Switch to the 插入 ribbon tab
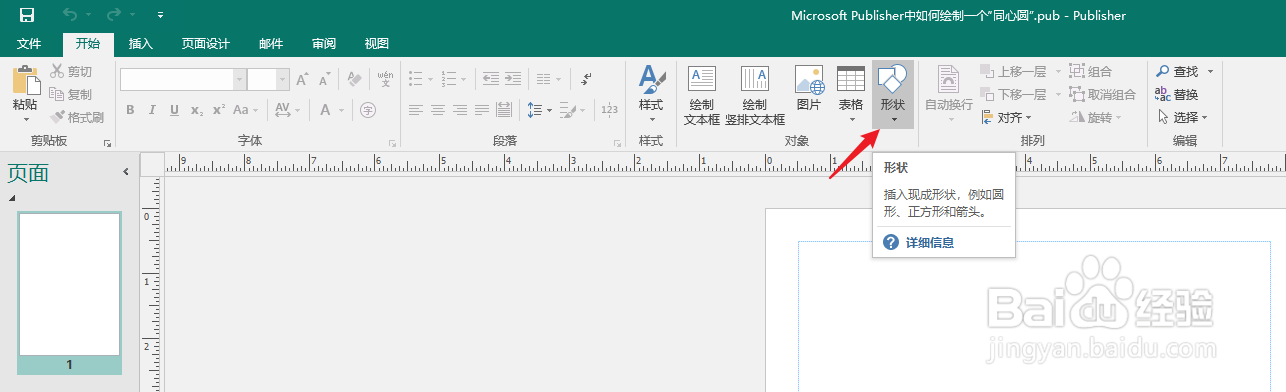Screen dimensions: 1286x392 click(x=141, y=44)
